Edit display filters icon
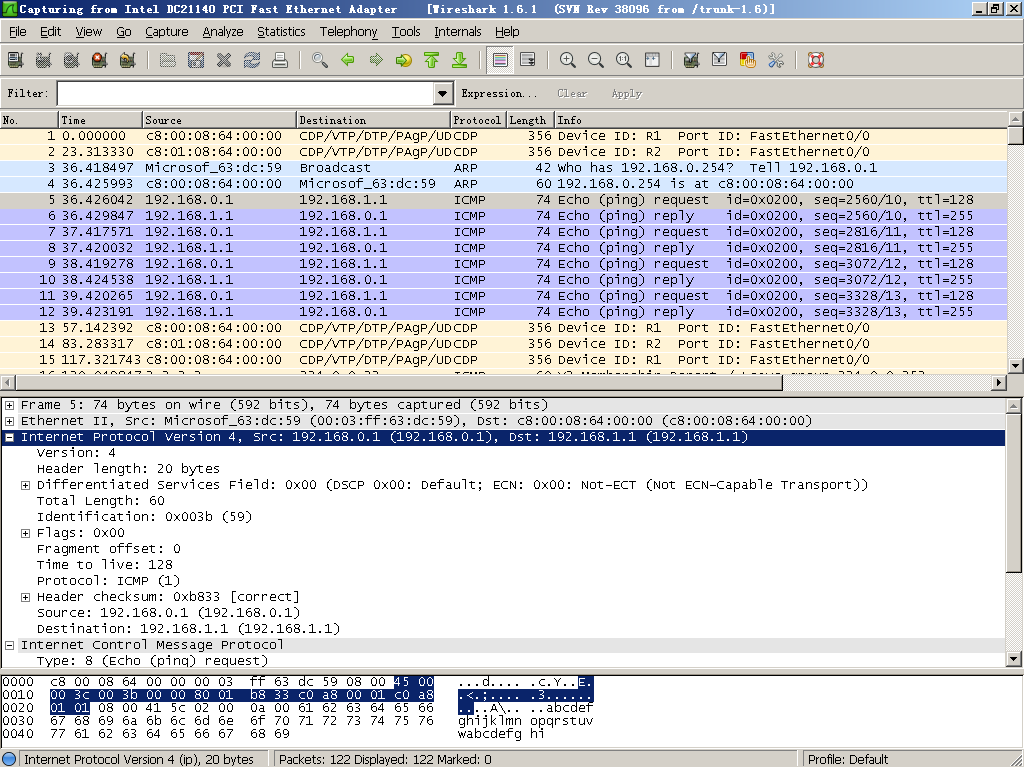The image size is (1024, 768). [720, 61]
